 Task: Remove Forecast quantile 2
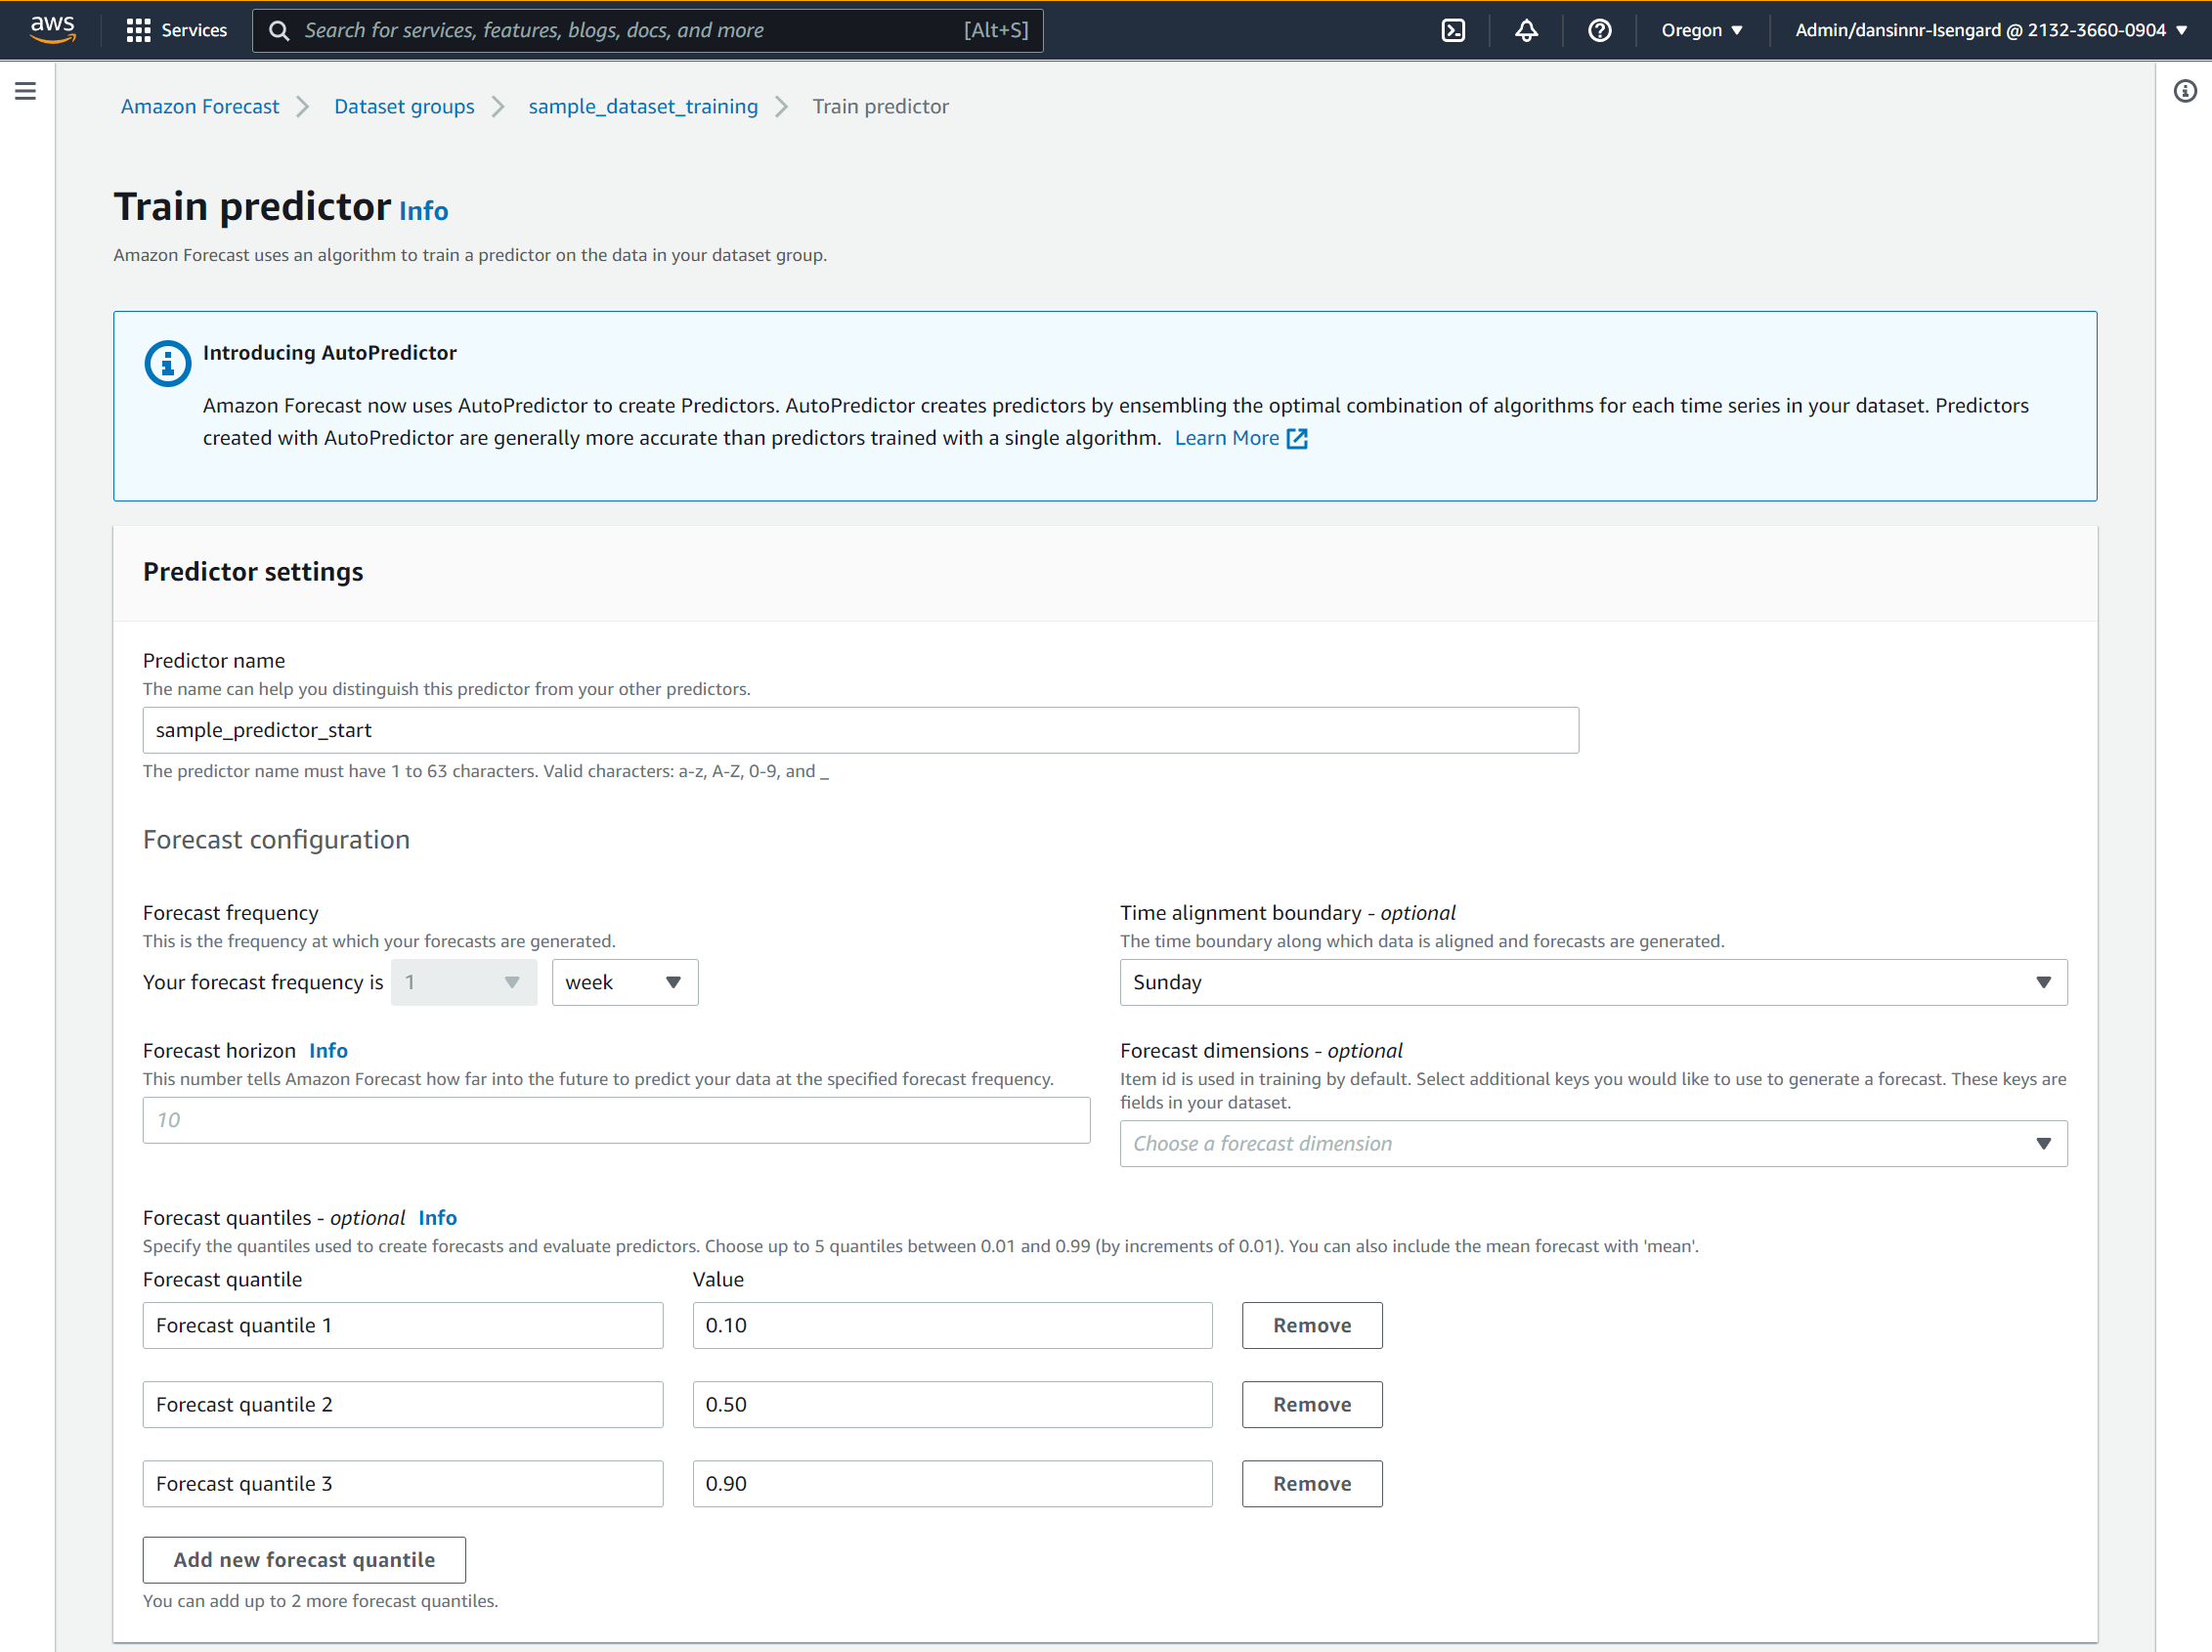tap(1311, 1405)
